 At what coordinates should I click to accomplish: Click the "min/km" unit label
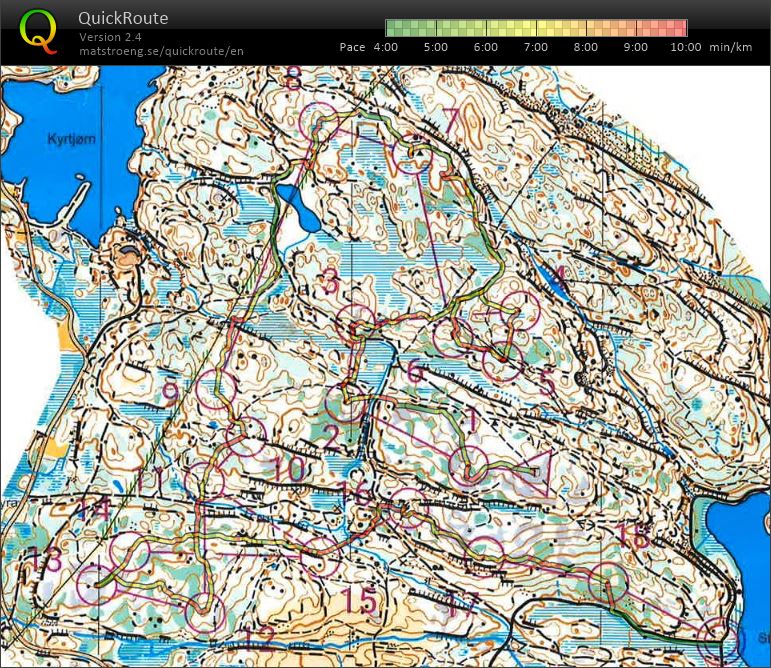(x=731, y=47)
